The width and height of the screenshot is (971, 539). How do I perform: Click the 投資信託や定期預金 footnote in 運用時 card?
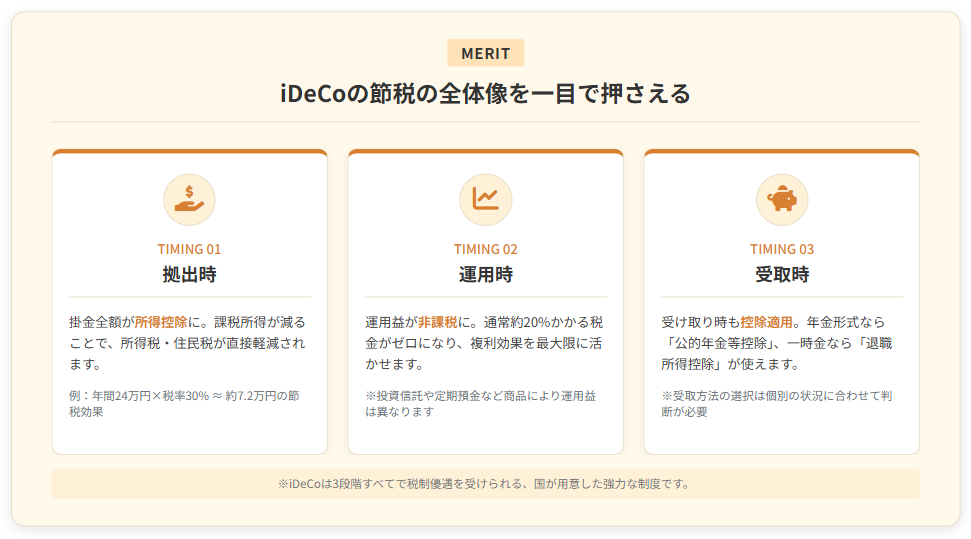[x=480, y=403]
